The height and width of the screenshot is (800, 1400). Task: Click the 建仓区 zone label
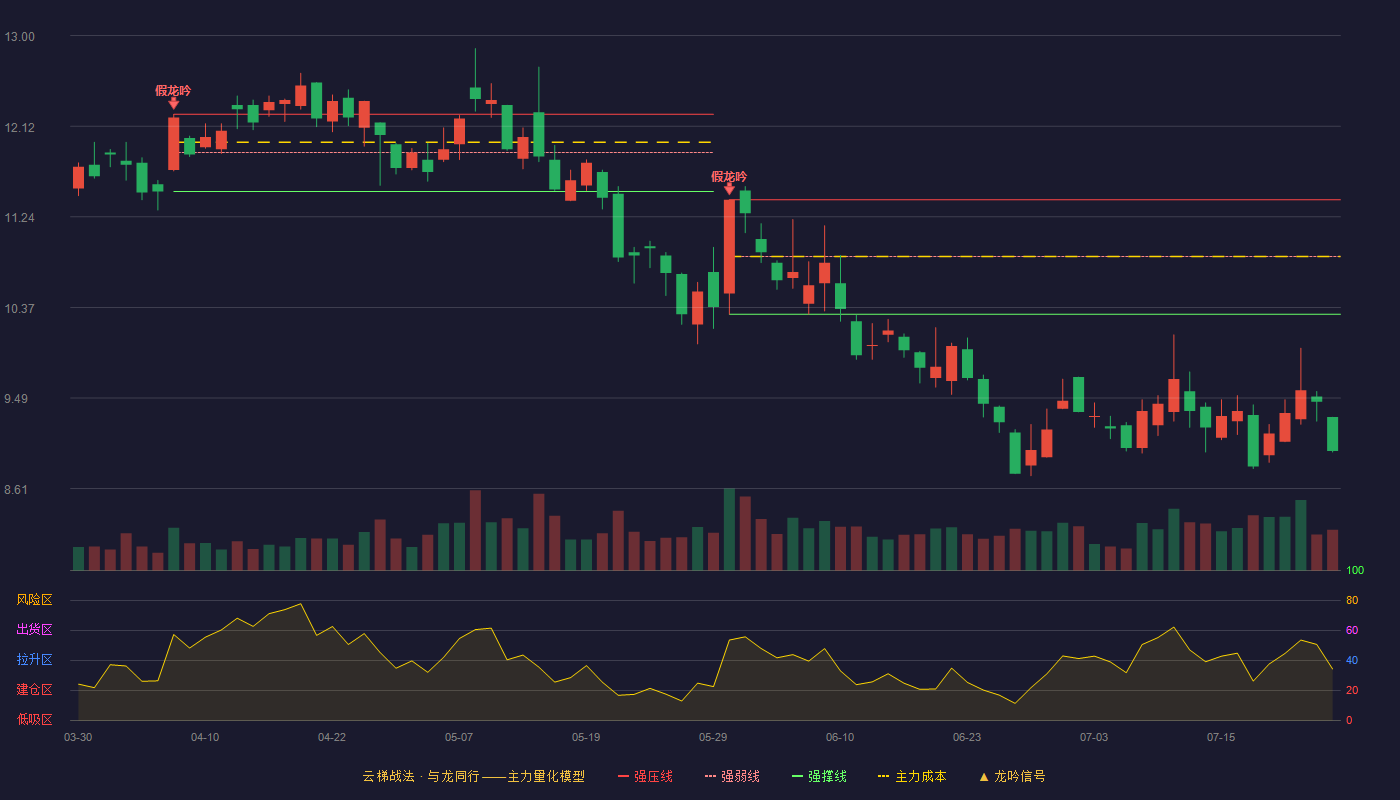[34, 690]
